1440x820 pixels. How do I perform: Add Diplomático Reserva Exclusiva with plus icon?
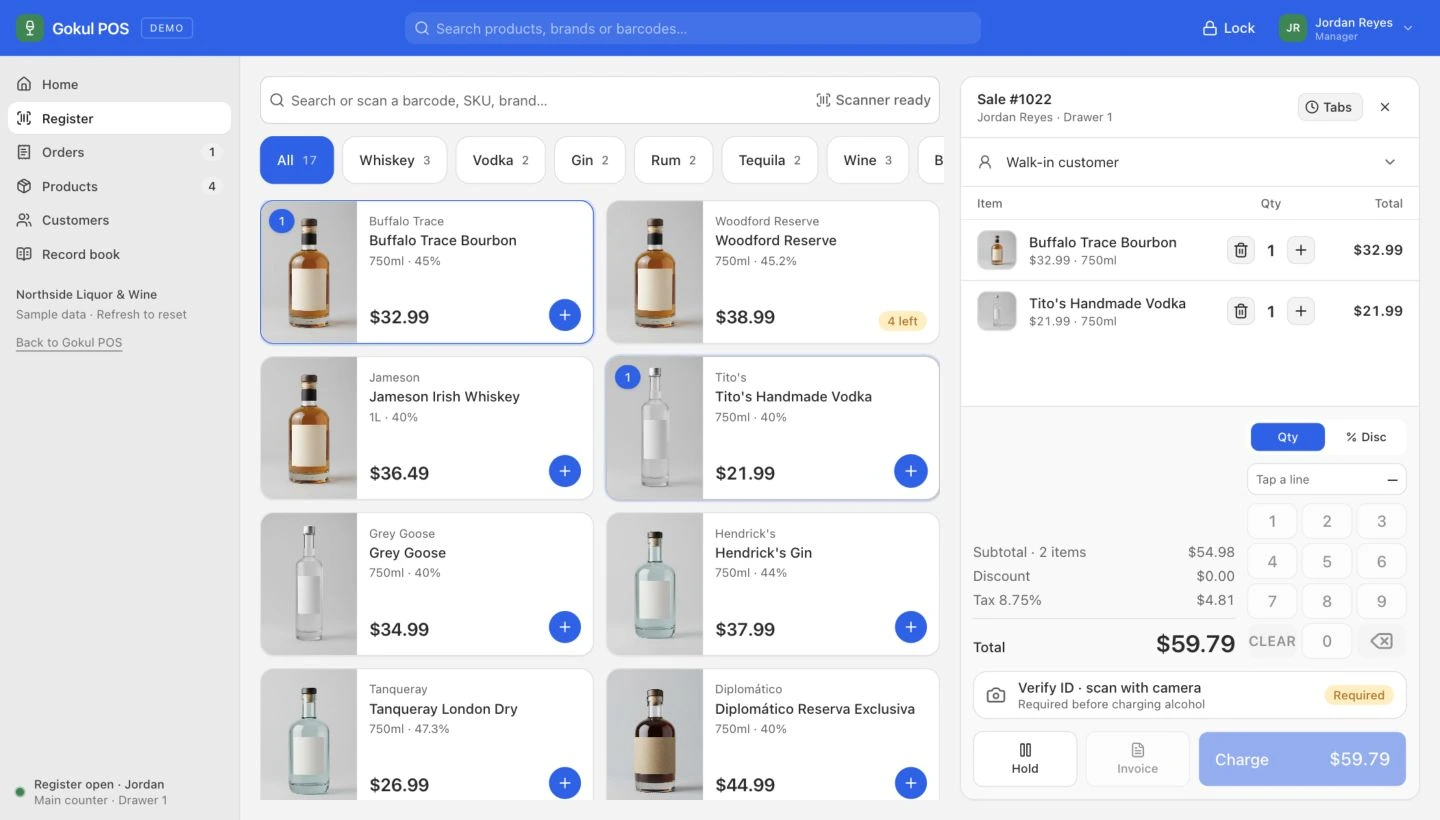pos(911,783)
